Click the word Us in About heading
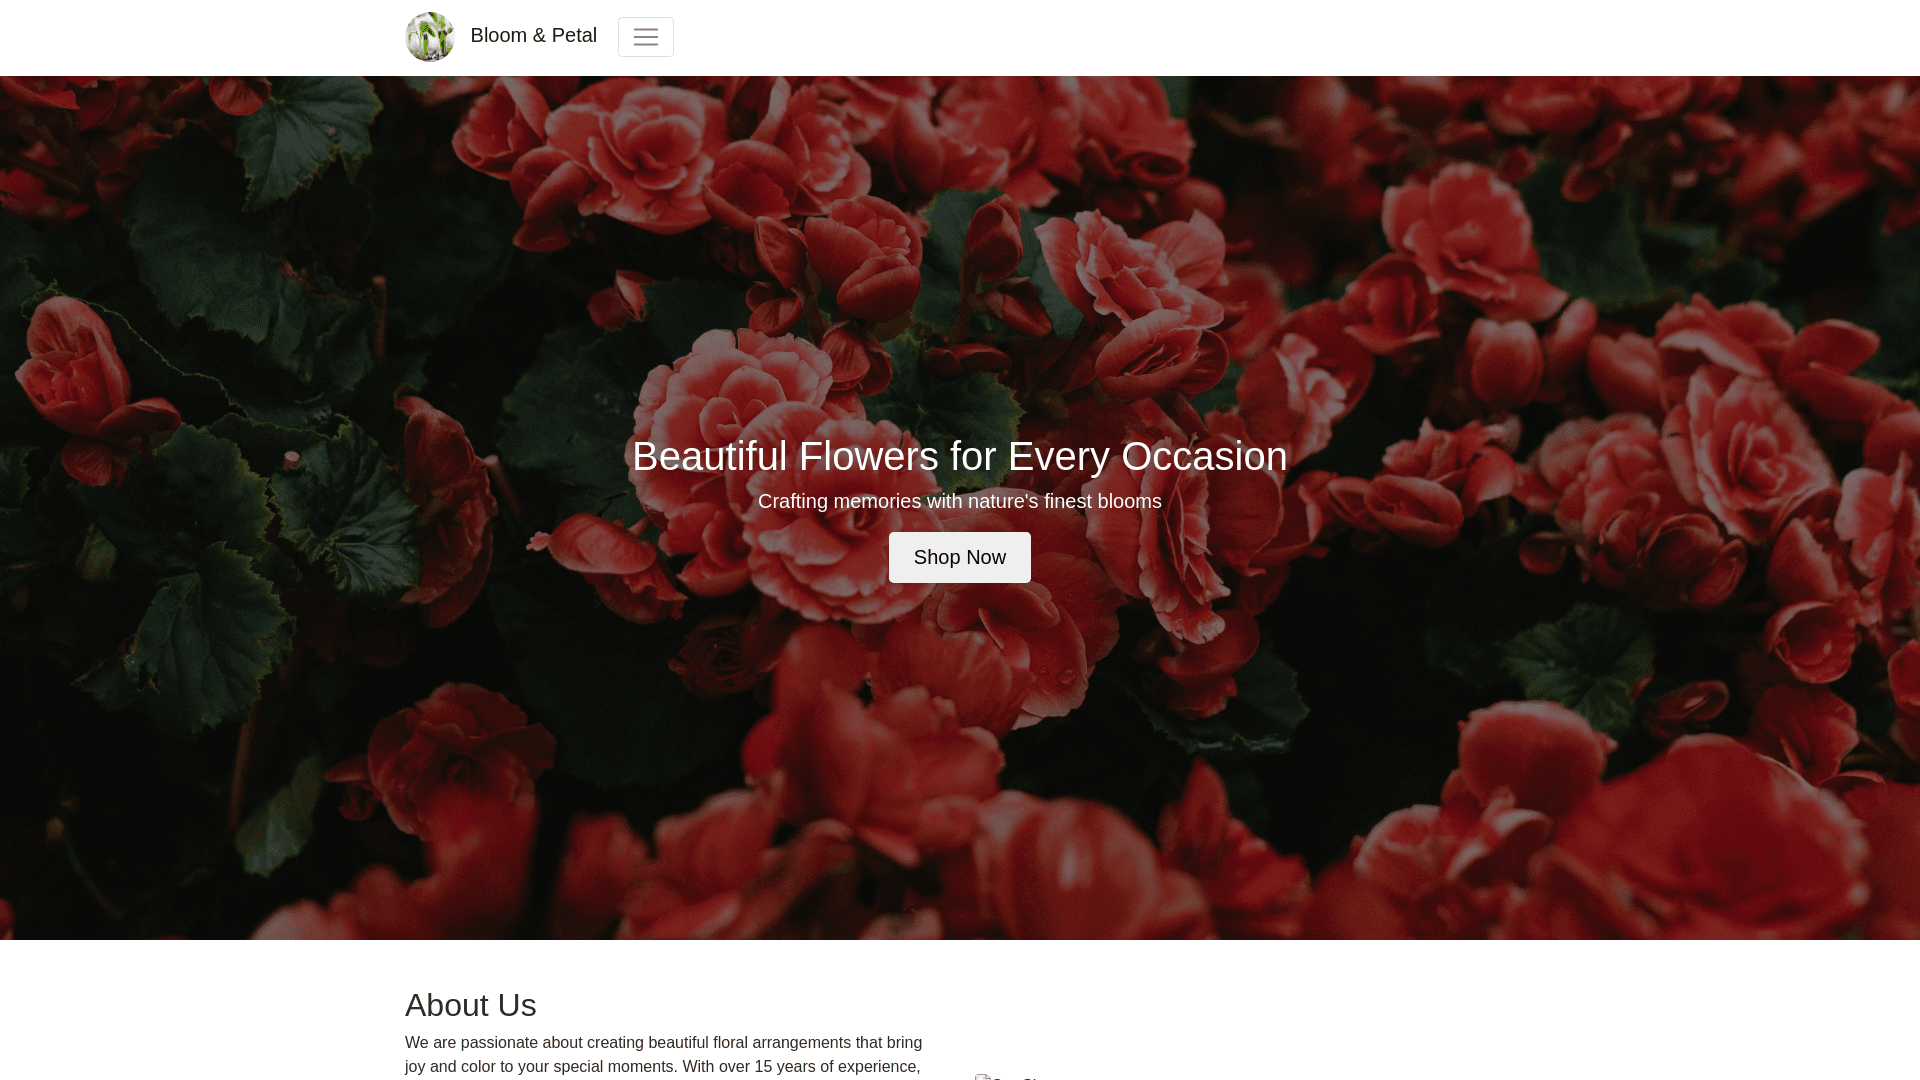This screenshot has width=1920, height=1080. point(515,1005)
